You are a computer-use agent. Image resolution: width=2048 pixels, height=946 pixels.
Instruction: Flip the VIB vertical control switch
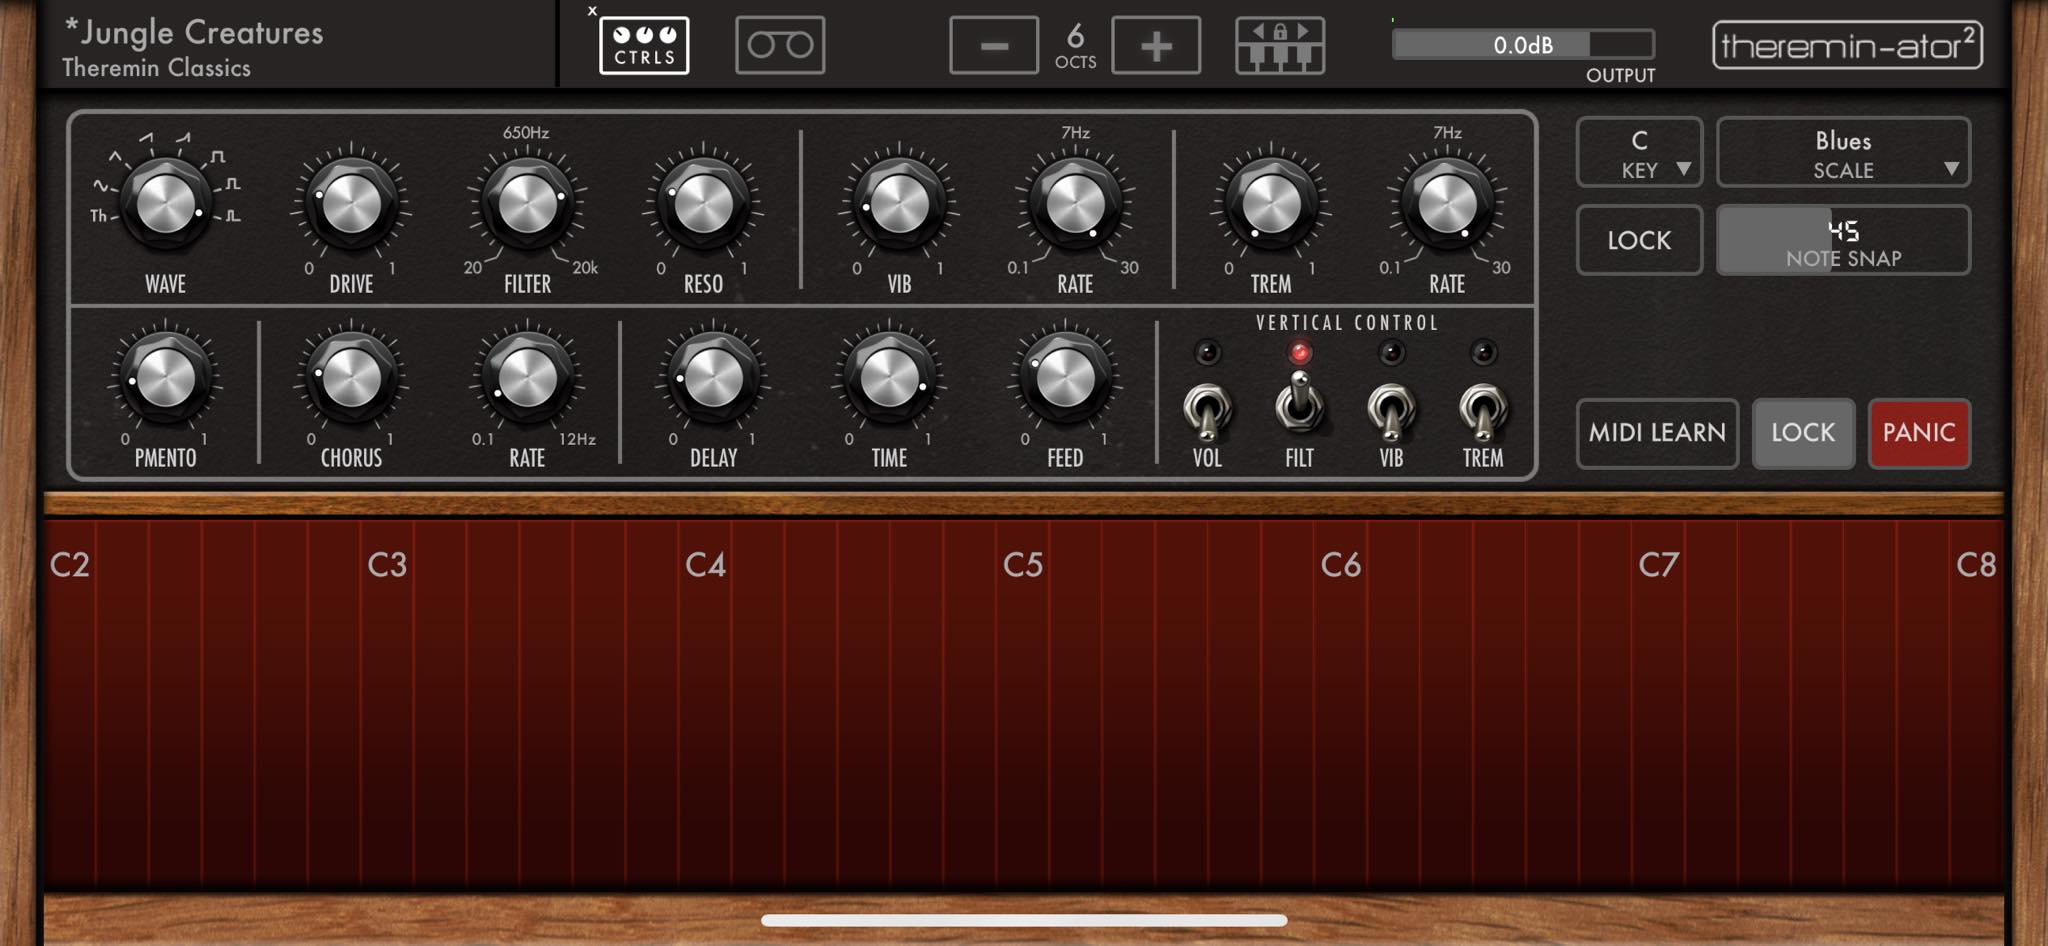[x=1391, y=410]
